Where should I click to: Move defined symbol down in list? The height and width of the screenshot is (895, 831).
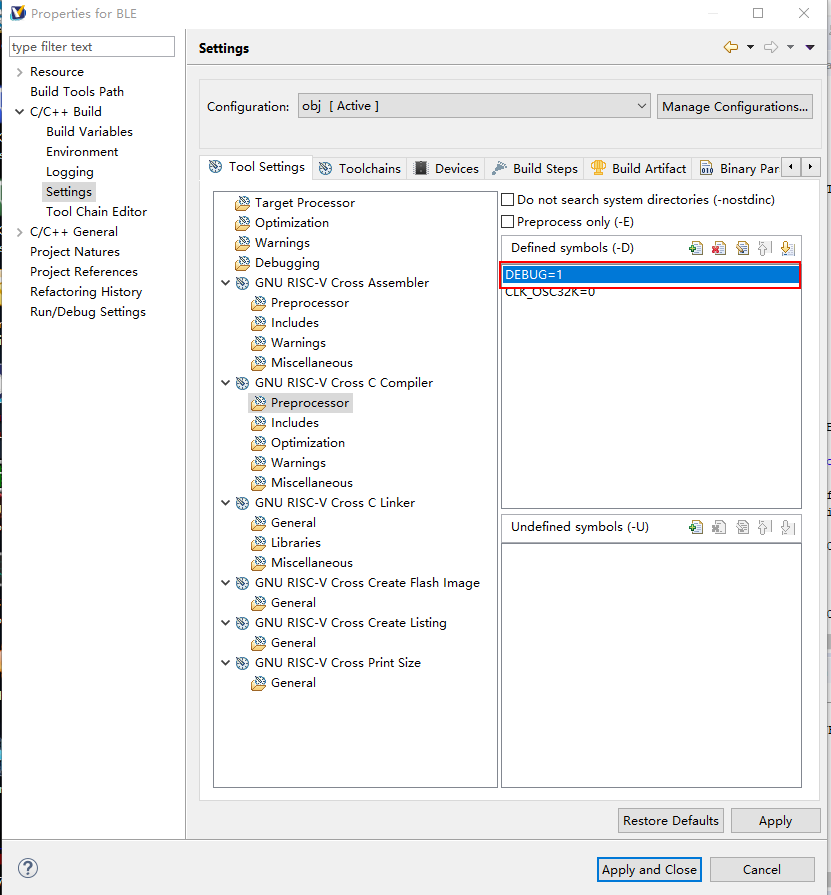tap(787, 248)
